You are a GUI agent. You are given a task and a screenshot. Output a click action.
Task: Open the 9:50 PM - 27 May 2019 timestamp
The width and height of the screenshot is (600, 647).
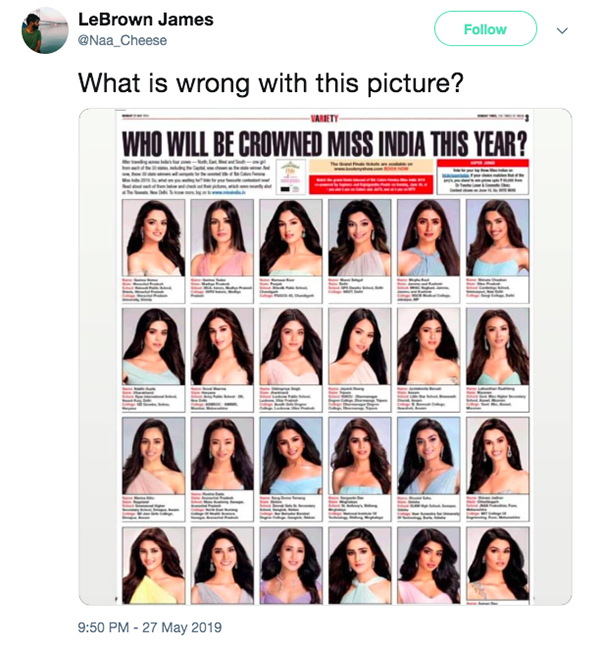pyautogui.click(x=149, y=628)
